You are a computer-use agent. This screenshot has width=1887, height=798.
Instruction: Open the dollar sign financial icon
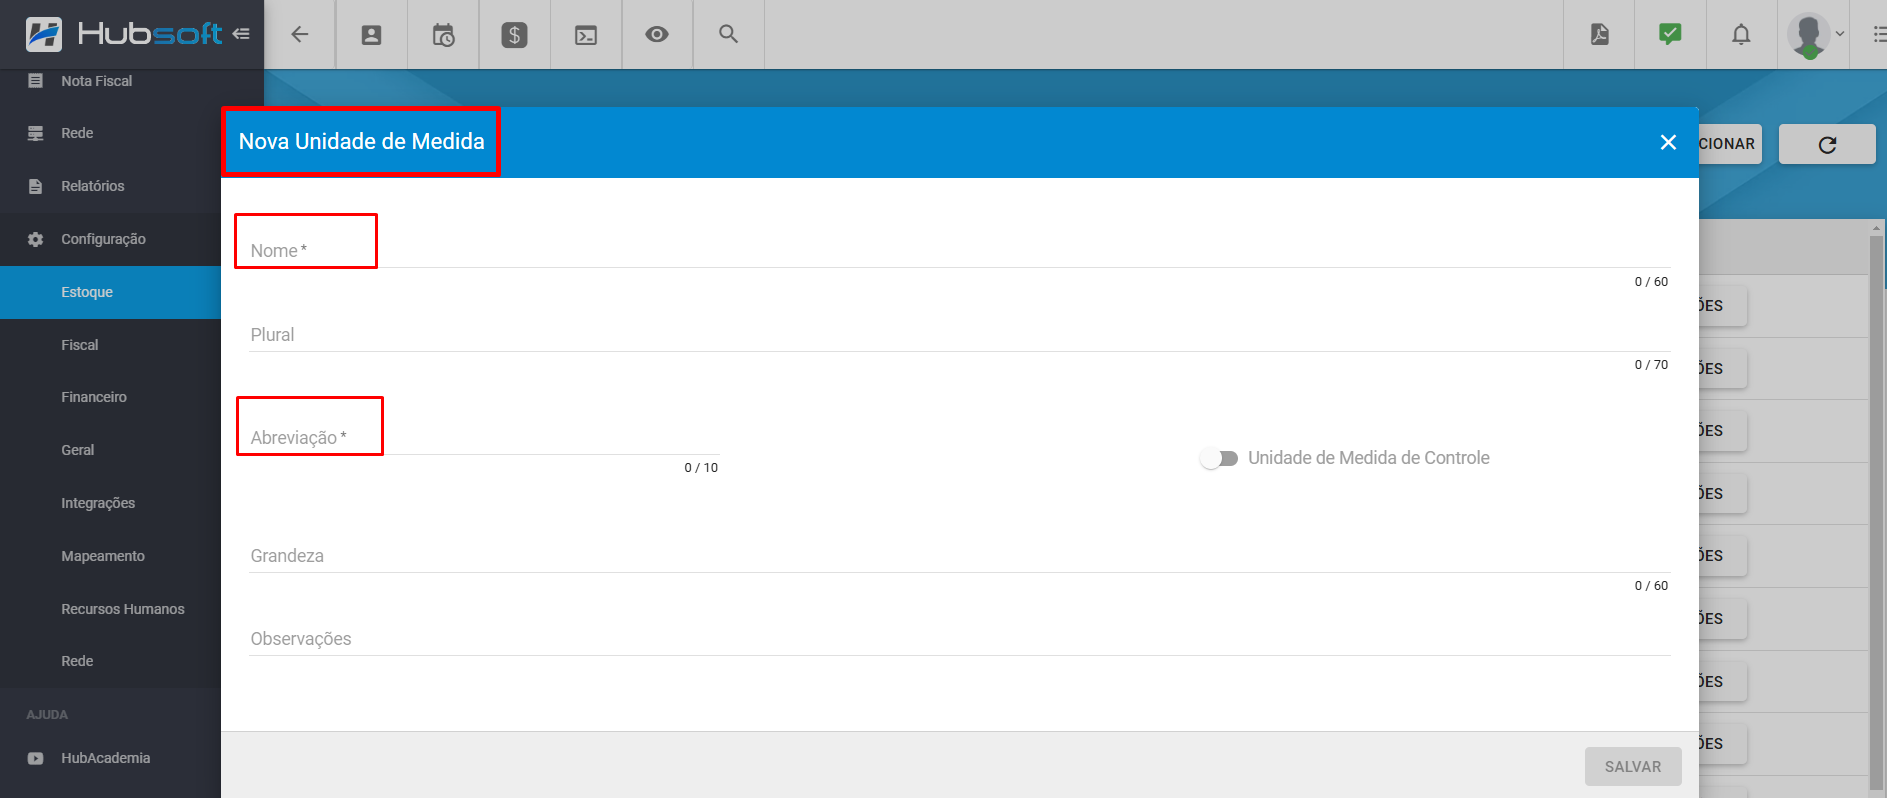(x=514, y=35)
